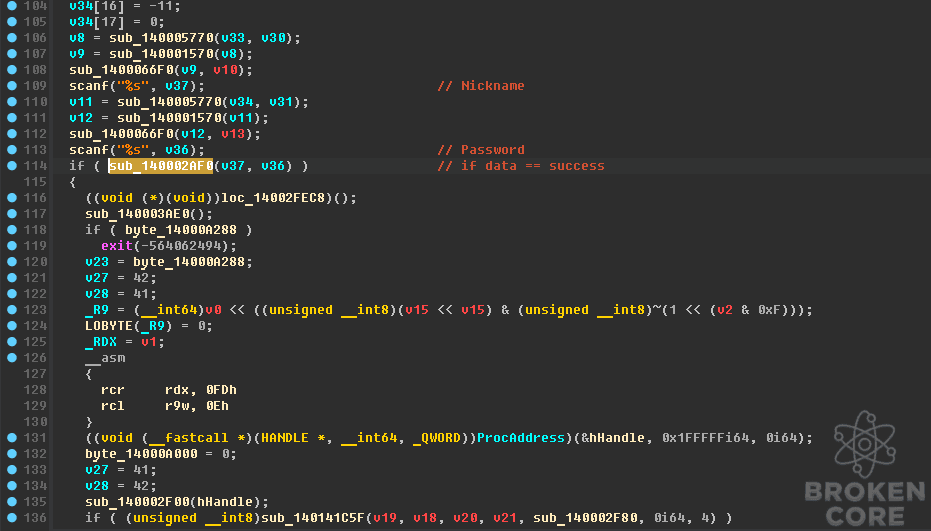Toggle breakpoint dot on line 136
The width and height of the screenshot is (931, 531).
[12, 518]
